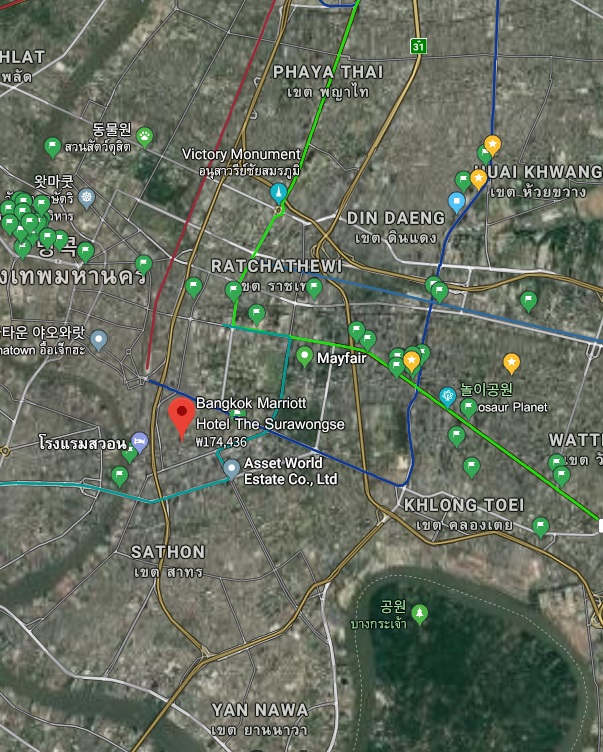This screenshot has height=752, width=603.
Task: Select the สวนสัตว์ดุสิต Thai zoo label
Action: (x=97, y=147)
